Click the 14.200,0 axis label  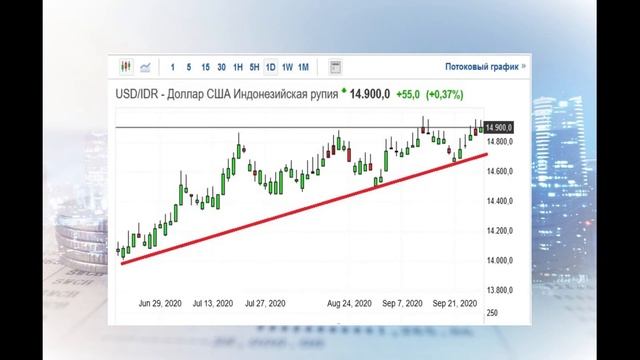[500, 231]
